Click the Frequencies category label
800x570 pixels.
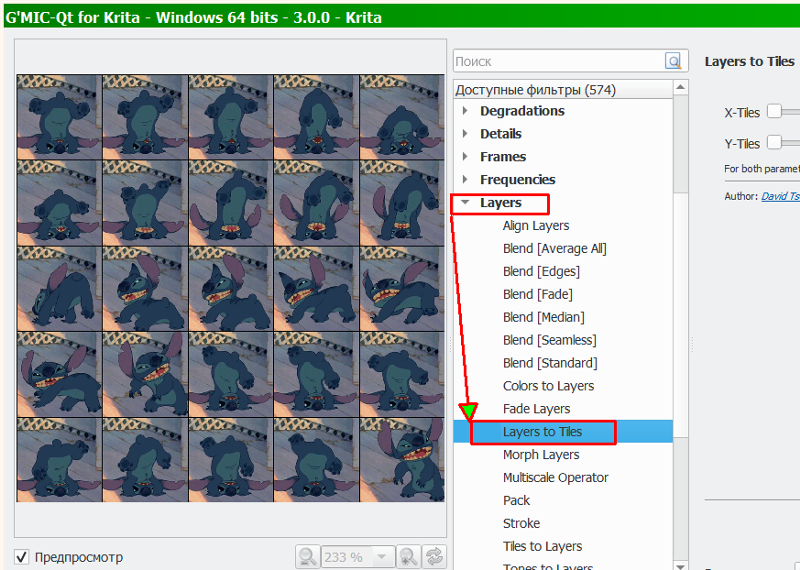[517, 180]
